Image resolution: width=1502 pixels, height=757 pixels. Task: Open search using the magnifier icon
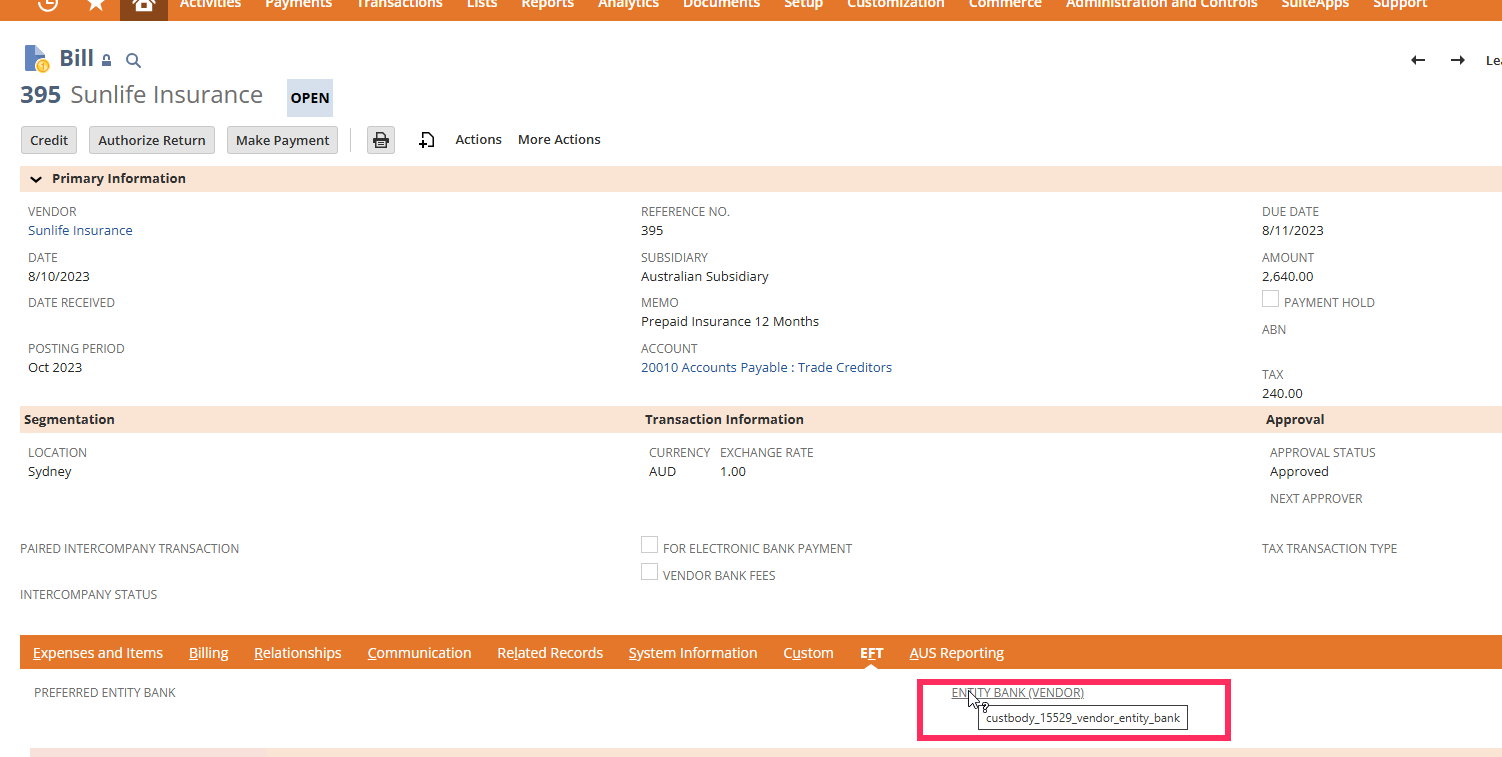coord(133,60)
